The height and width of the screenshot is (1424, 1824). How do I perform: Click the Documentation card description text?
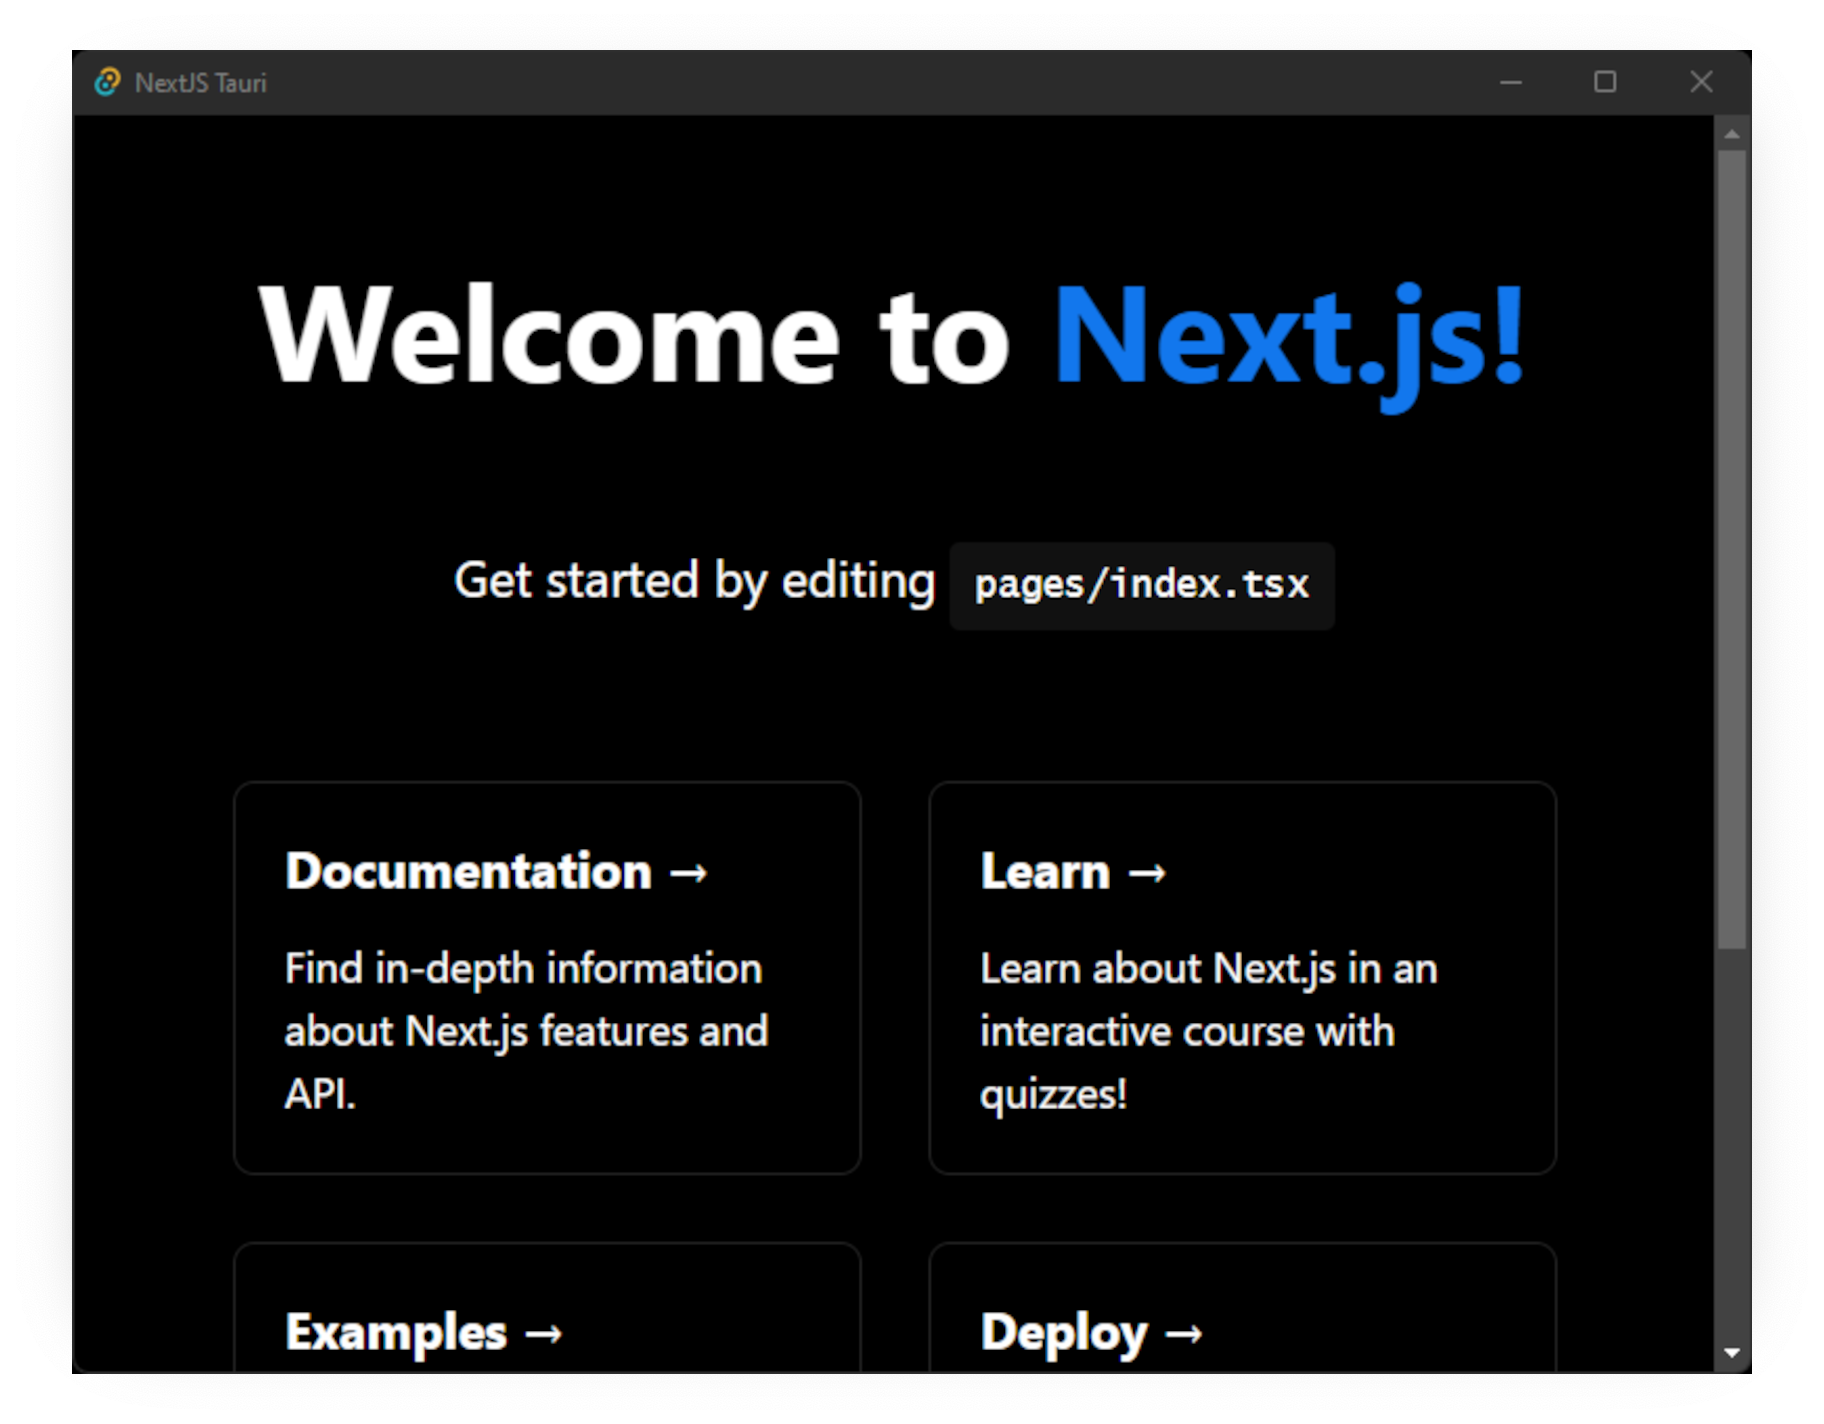click(526, 1031)
